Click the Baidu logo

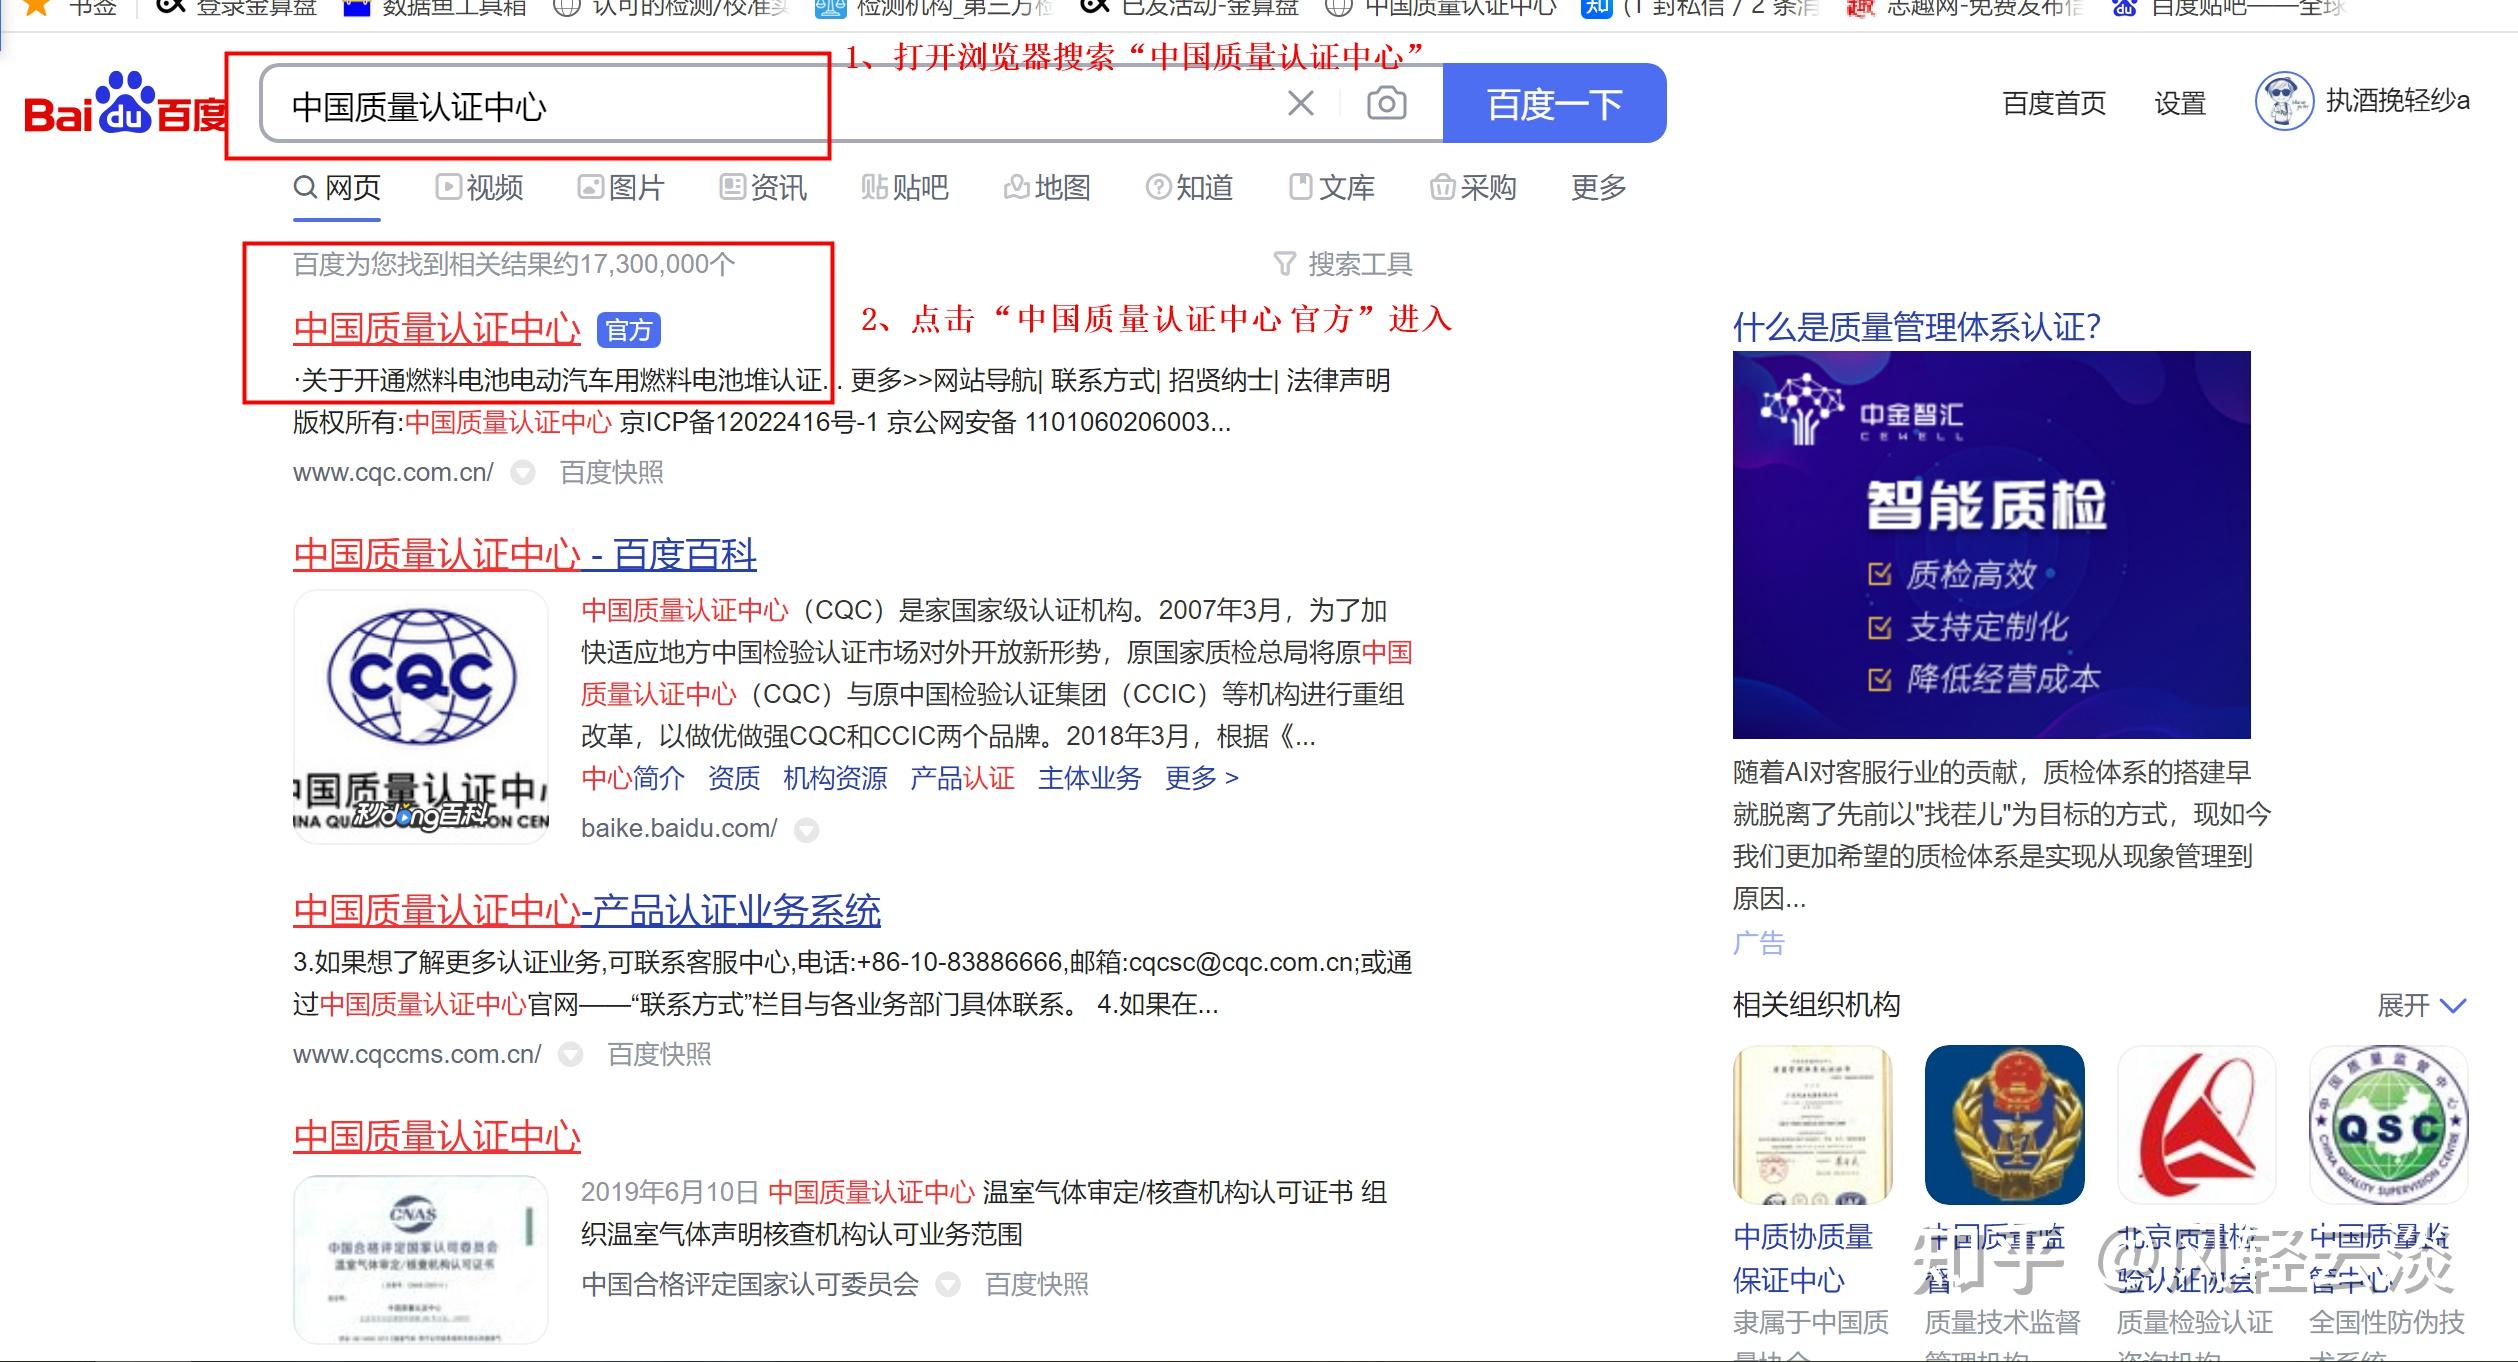pos(125,104)
